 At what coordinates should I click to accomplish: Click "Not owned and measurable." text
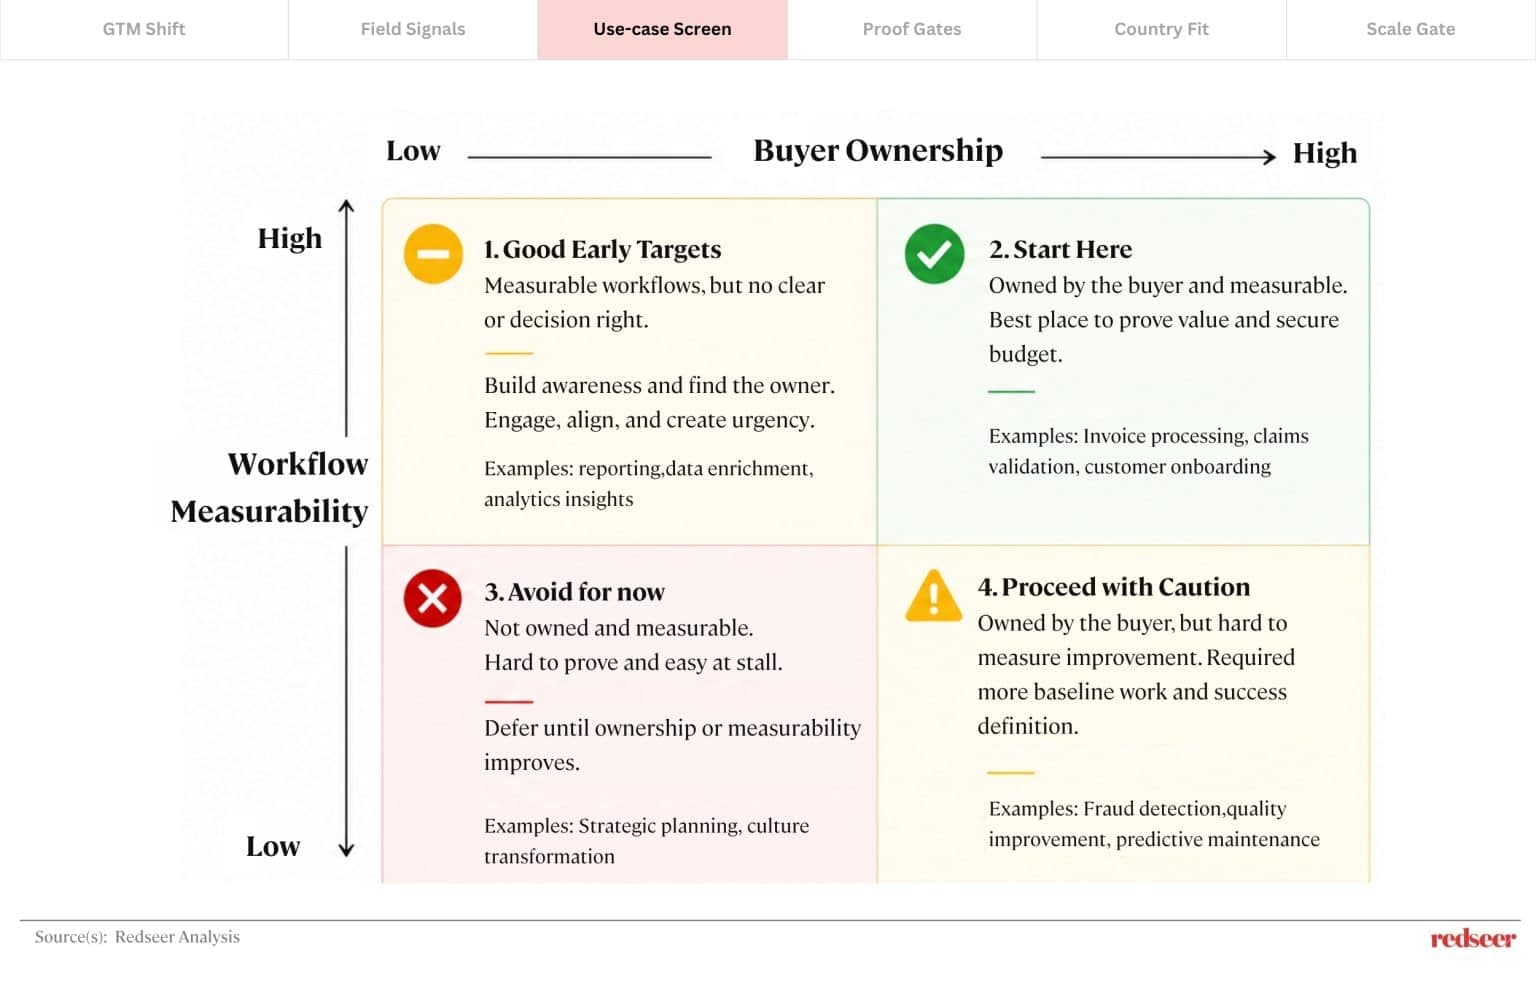[x=619, y=628]
